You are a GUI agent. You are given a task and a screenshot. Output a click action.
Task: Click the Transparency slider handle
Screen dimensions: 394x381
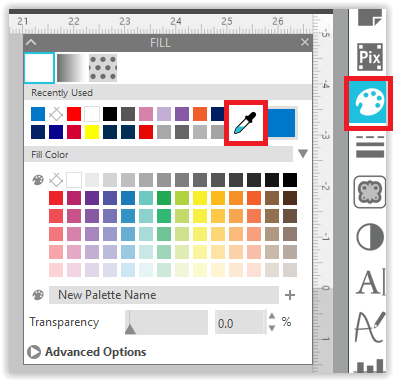coord(130,329)
